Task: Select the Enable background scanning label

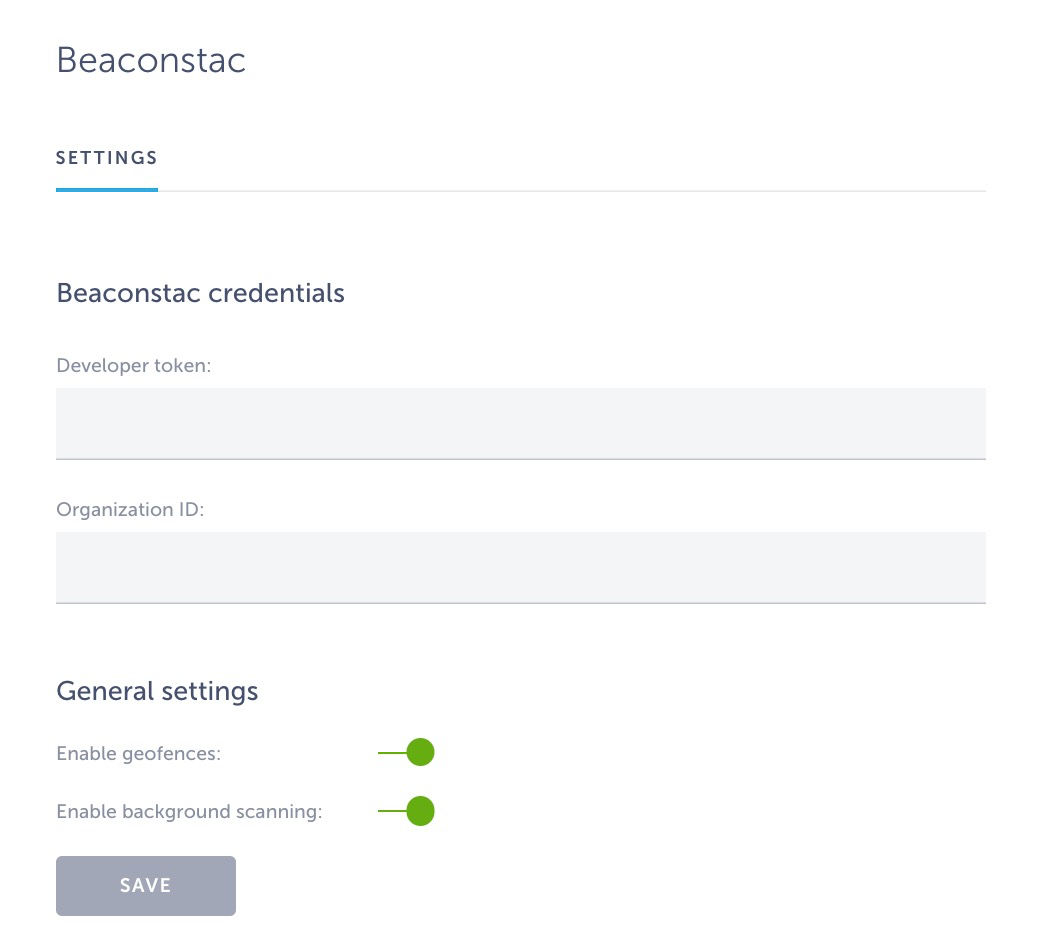Action: pos(189,811)
